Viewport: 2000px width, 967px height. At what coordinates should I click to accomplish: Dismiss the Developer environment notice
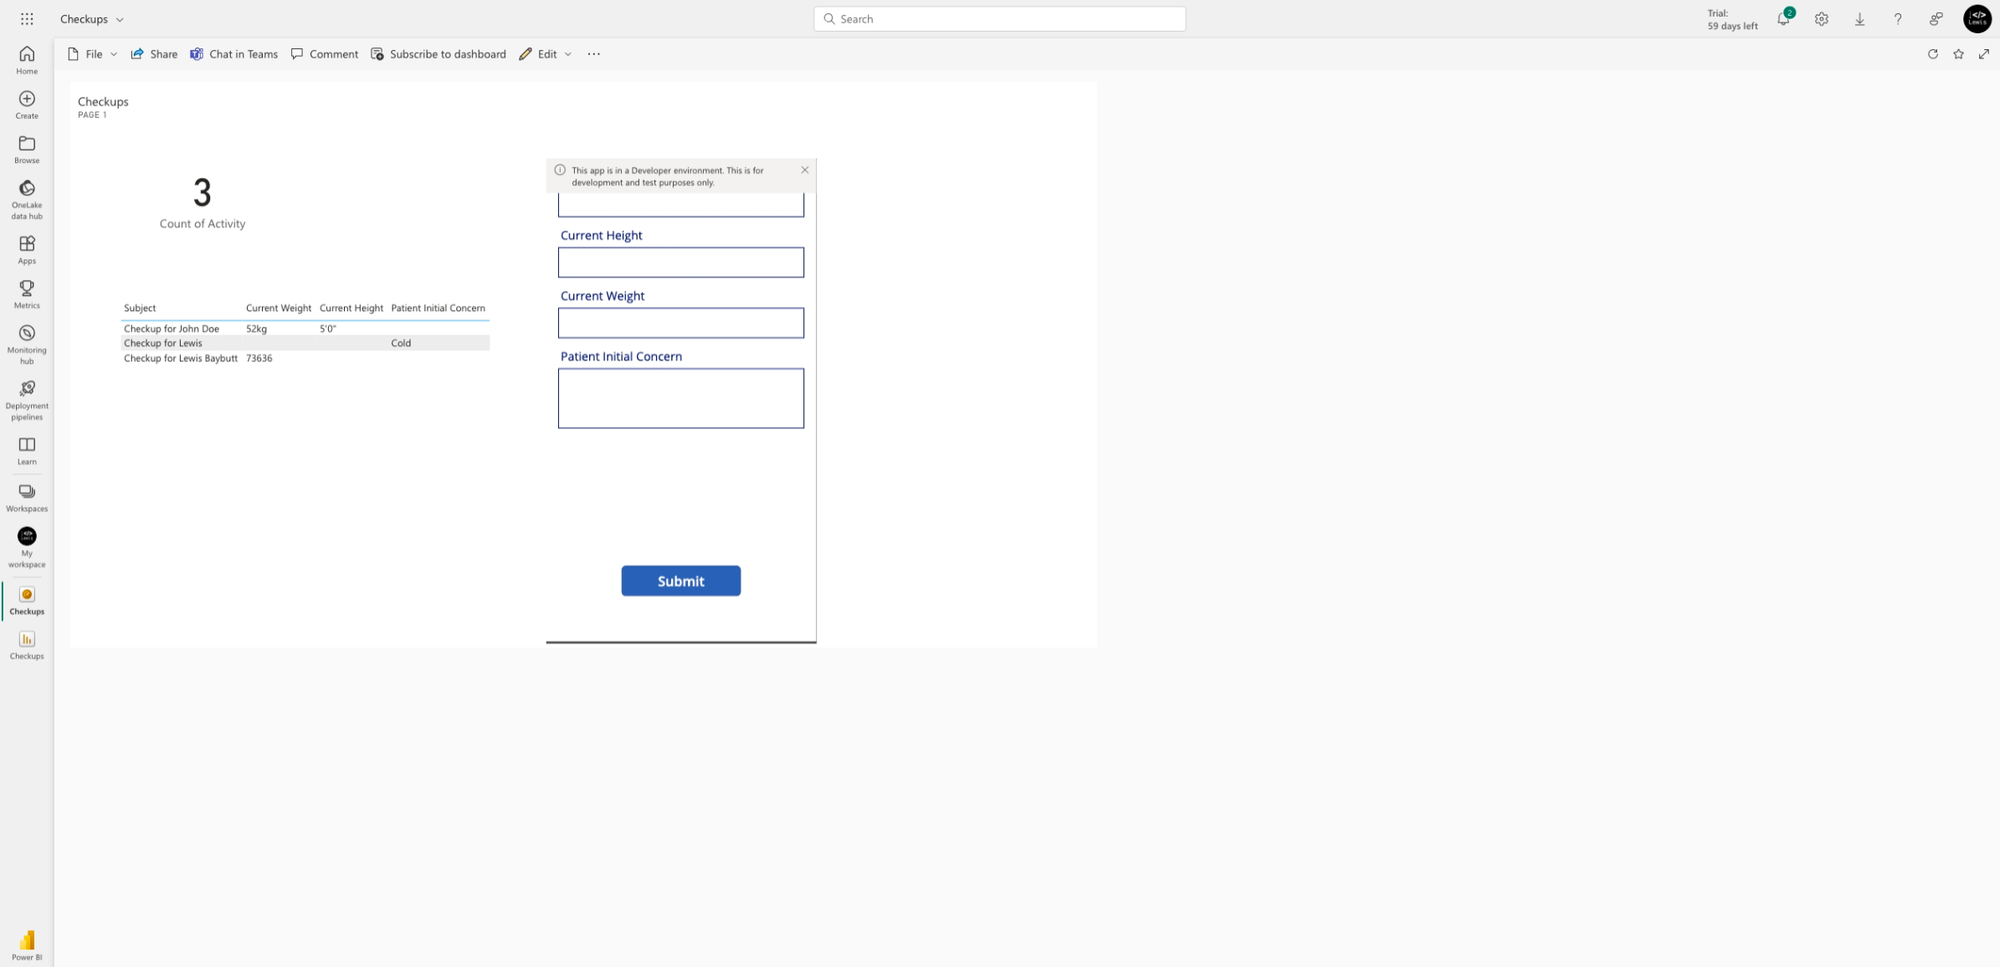805,170
